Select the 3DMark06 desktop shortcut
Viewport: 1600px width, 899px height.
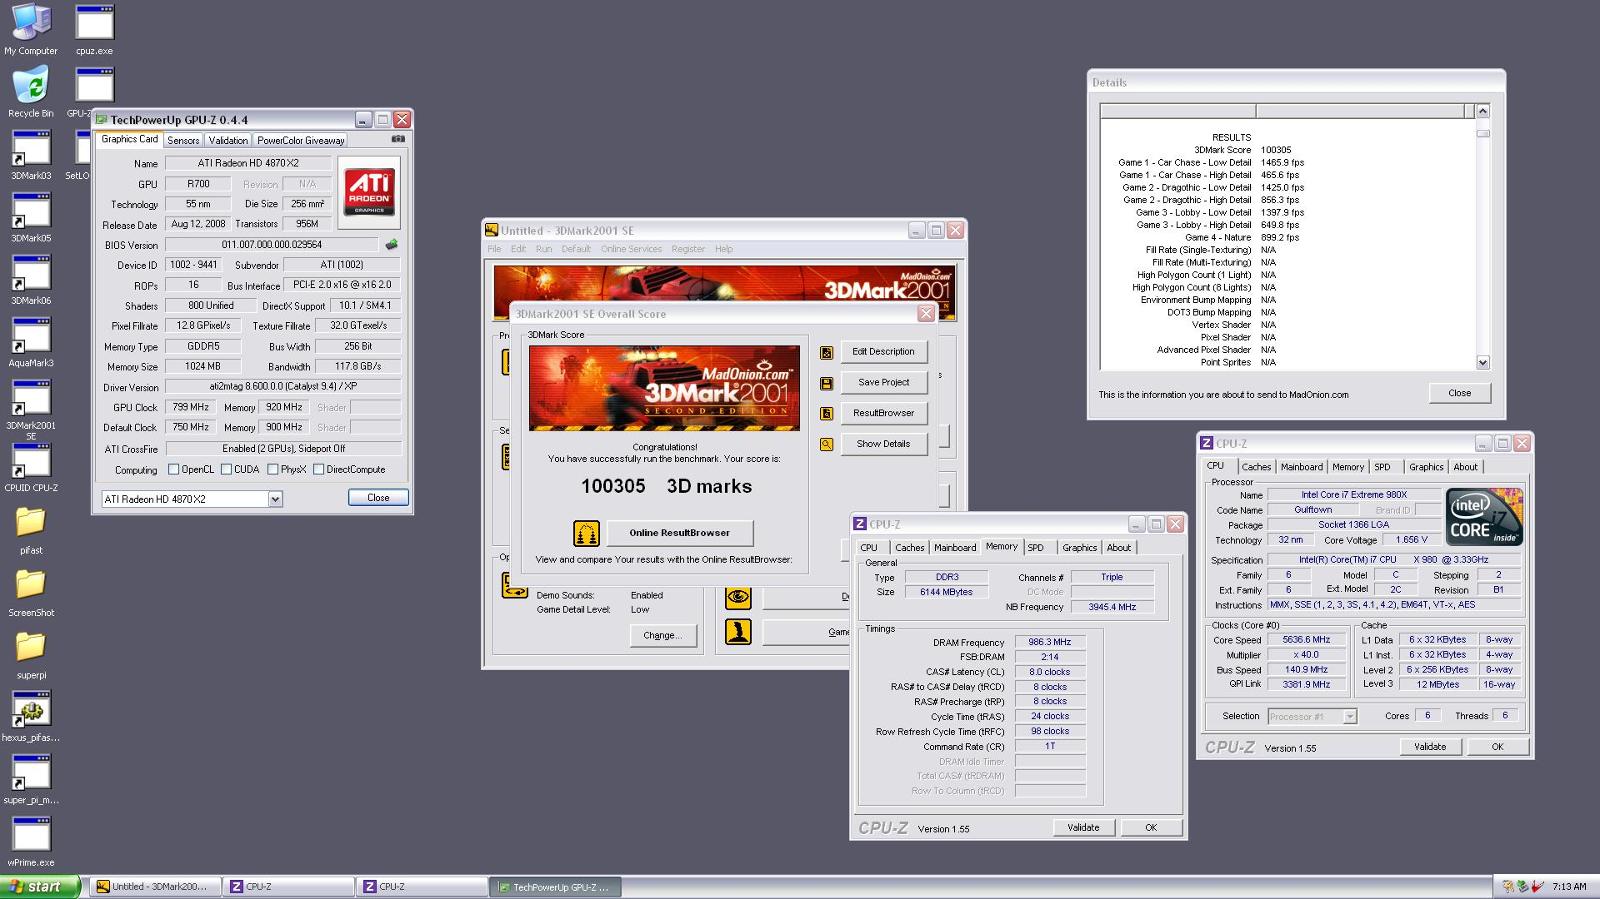click(x=31, y=279)
